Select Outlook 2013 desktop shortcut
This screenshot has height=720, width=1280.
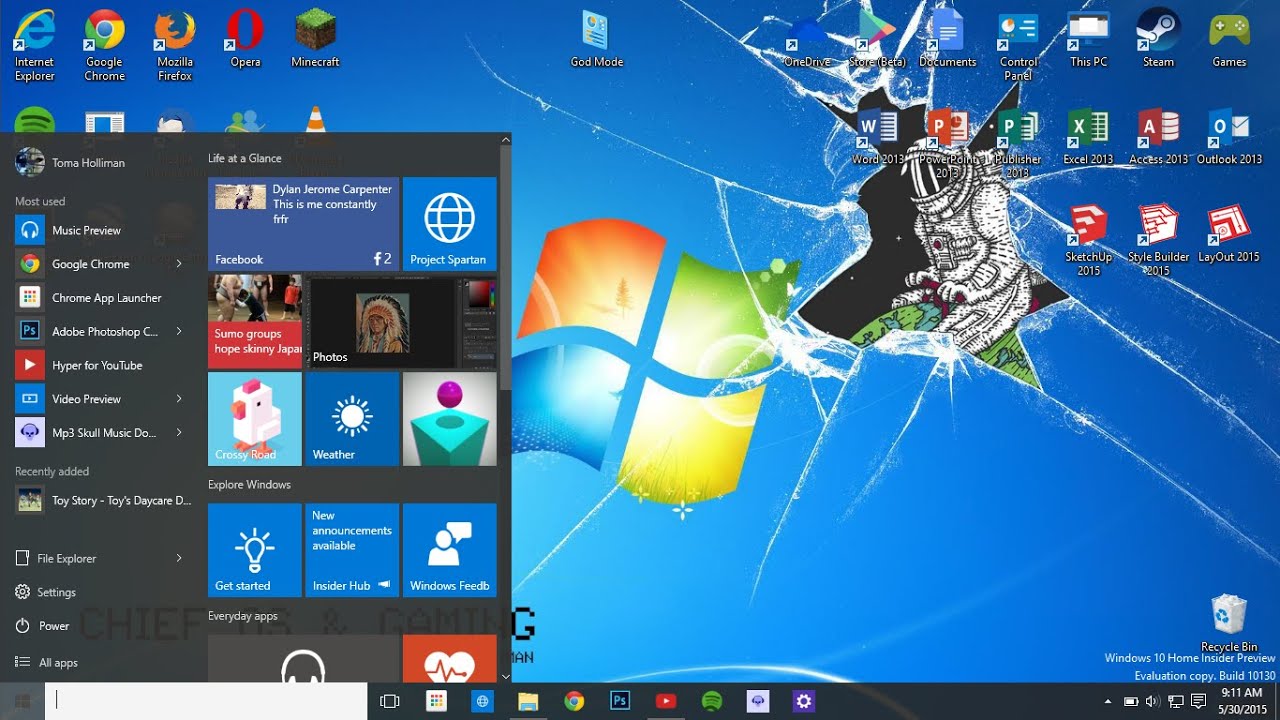[1229, 137]
